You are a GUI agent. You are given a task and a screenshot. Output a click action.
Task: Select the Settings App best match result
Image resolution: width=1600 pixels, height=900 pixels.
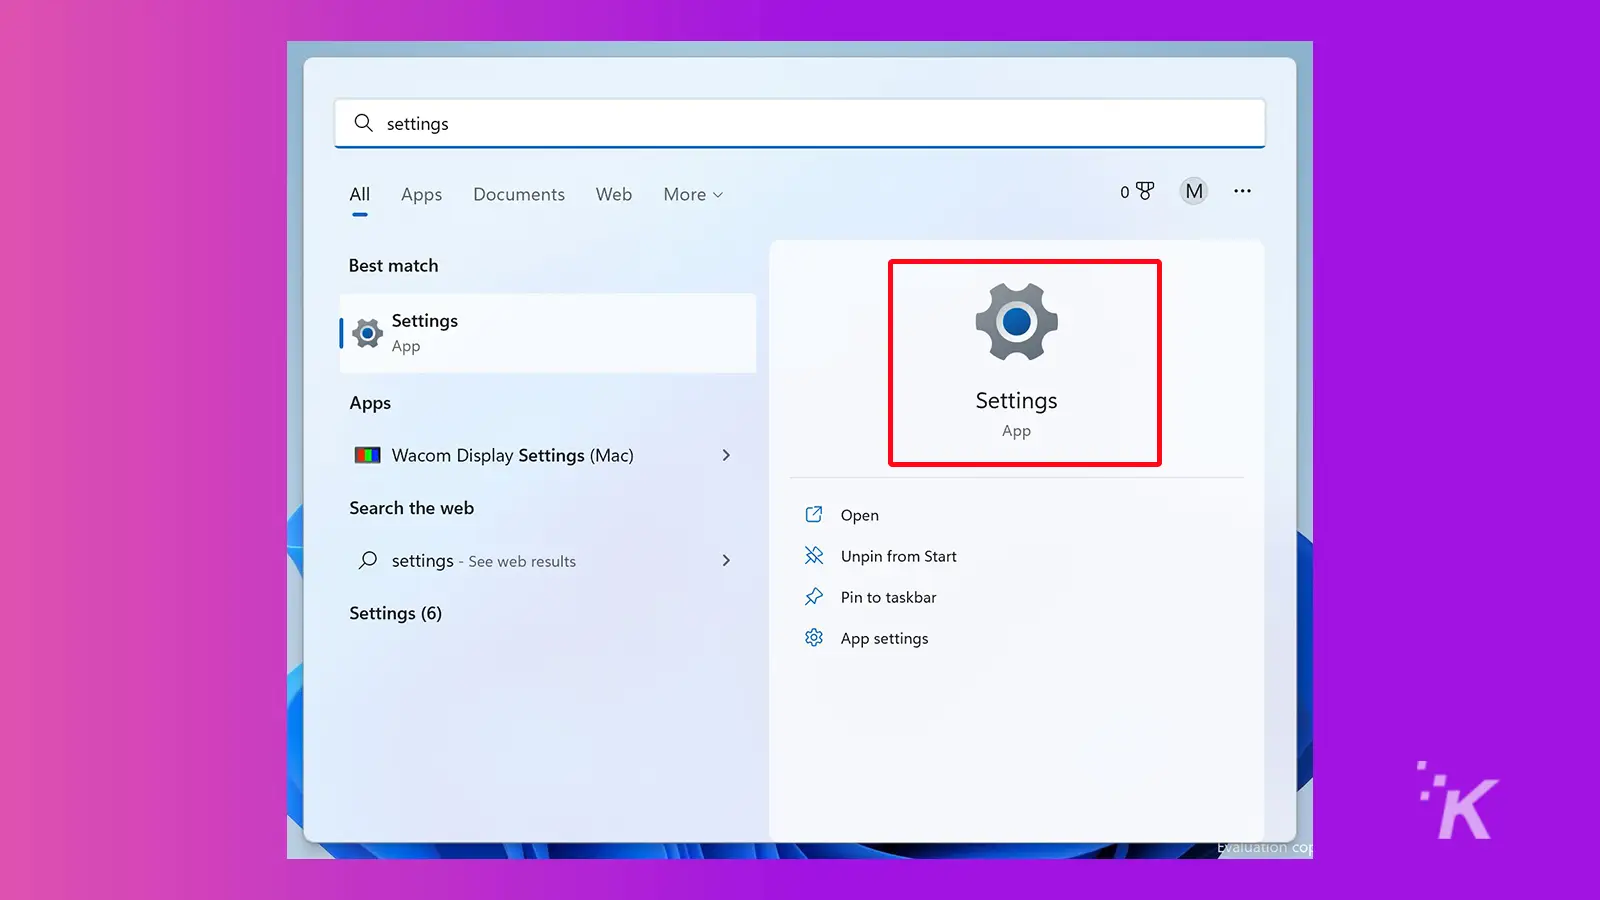548,333
